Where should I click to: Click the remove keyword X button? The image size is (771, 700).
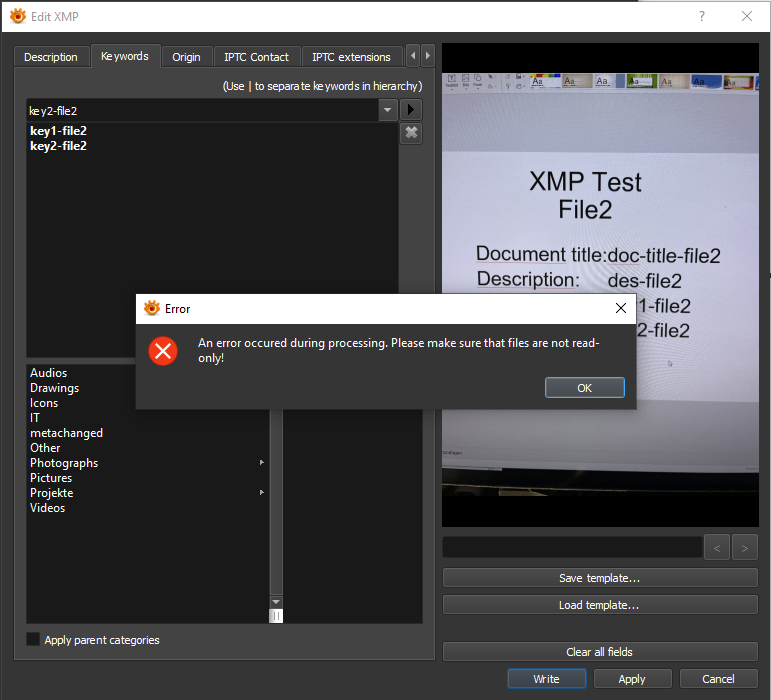coord(411,133)
